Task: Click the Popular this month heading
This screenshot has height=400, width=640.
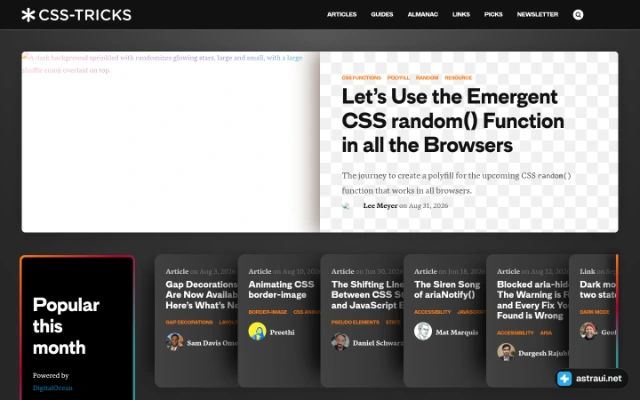Action: point(66,326)
